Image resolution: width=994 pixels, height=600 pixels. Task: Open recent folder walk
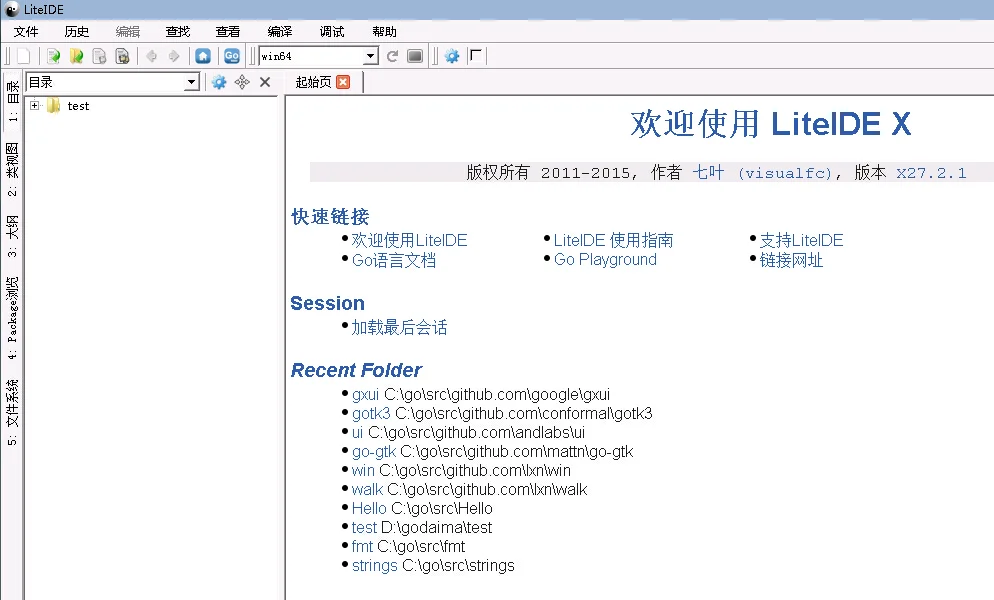click(367, 490)
